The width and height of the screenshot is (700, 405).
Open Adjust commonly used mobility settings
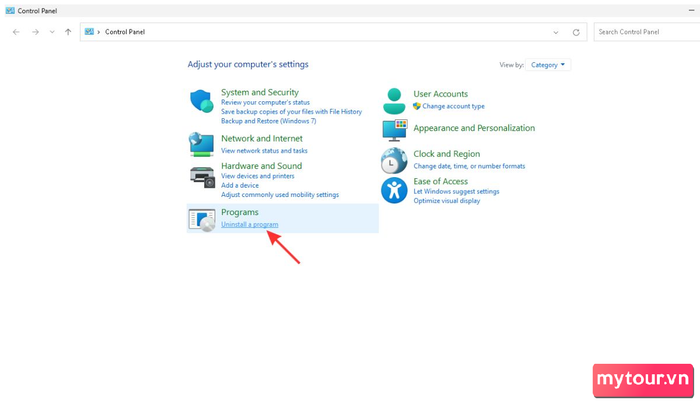tap(279, 195)
